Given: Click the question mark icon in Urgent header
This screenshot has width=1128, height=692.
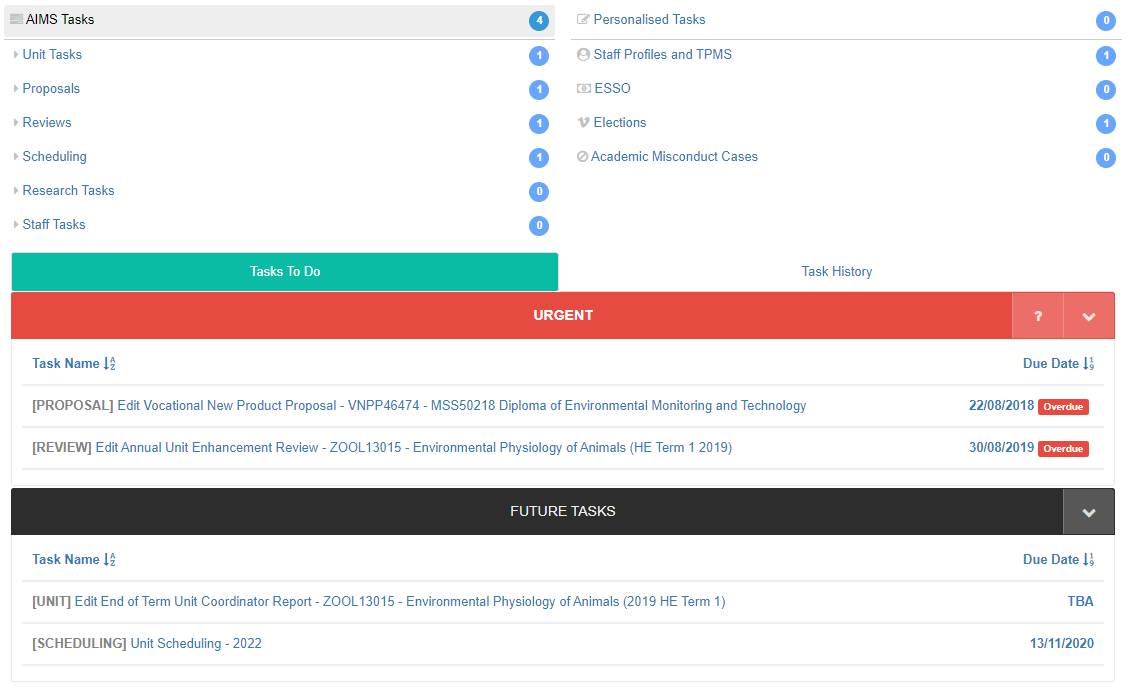Looking at the screenshot, I should point(1038,316).
